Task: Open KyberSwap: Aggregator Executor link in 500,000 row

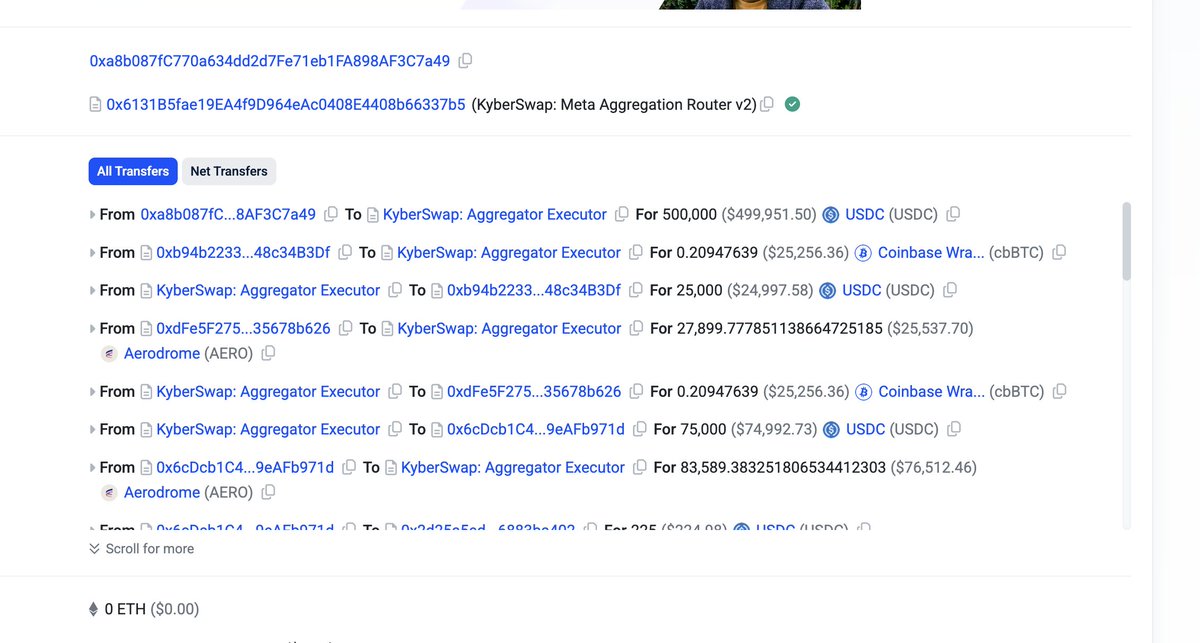Action: (x=495, y=214)
